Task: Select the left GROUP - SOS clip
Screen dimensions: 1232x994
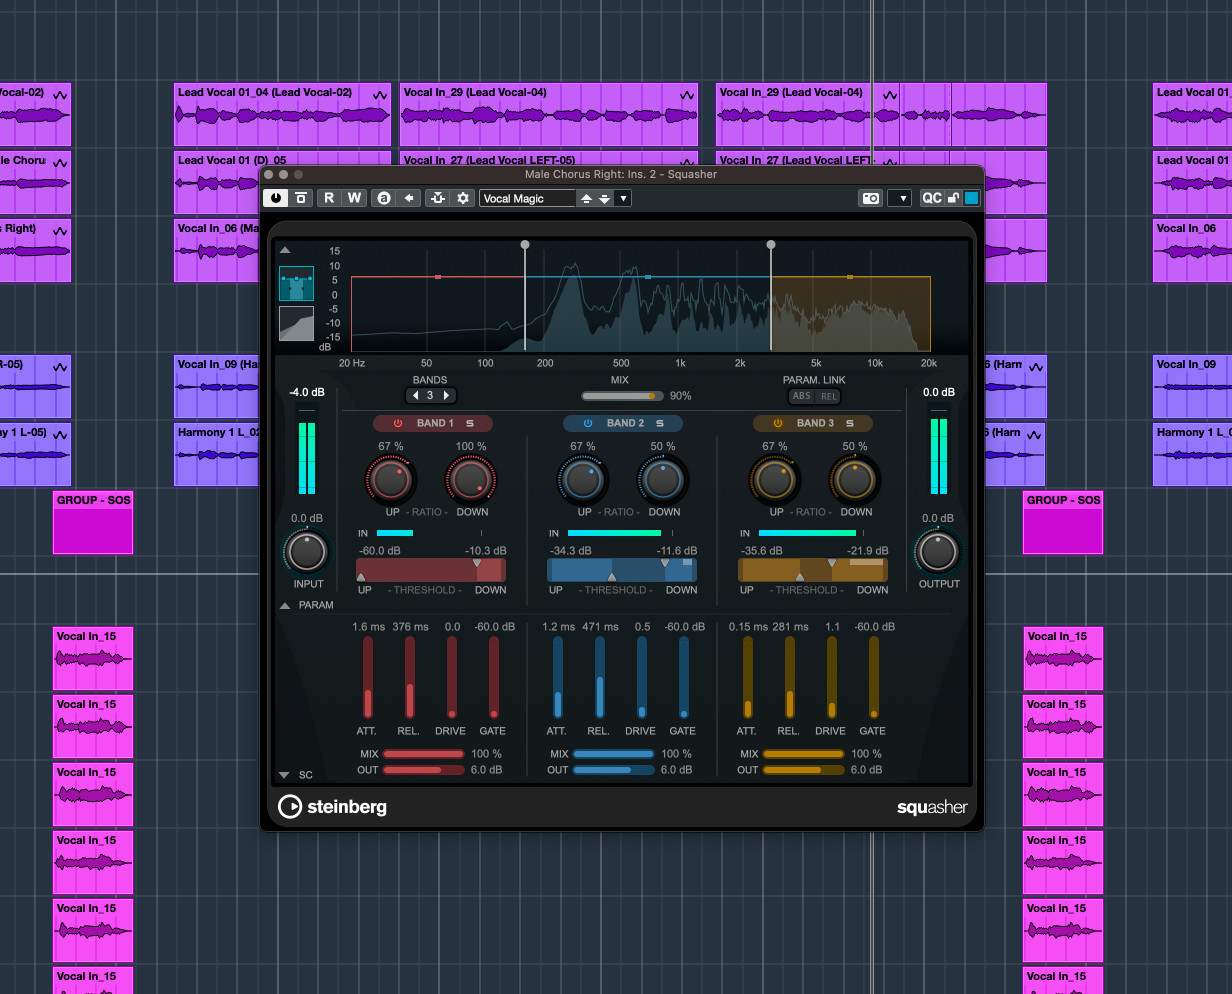Action: pos(93,522)
